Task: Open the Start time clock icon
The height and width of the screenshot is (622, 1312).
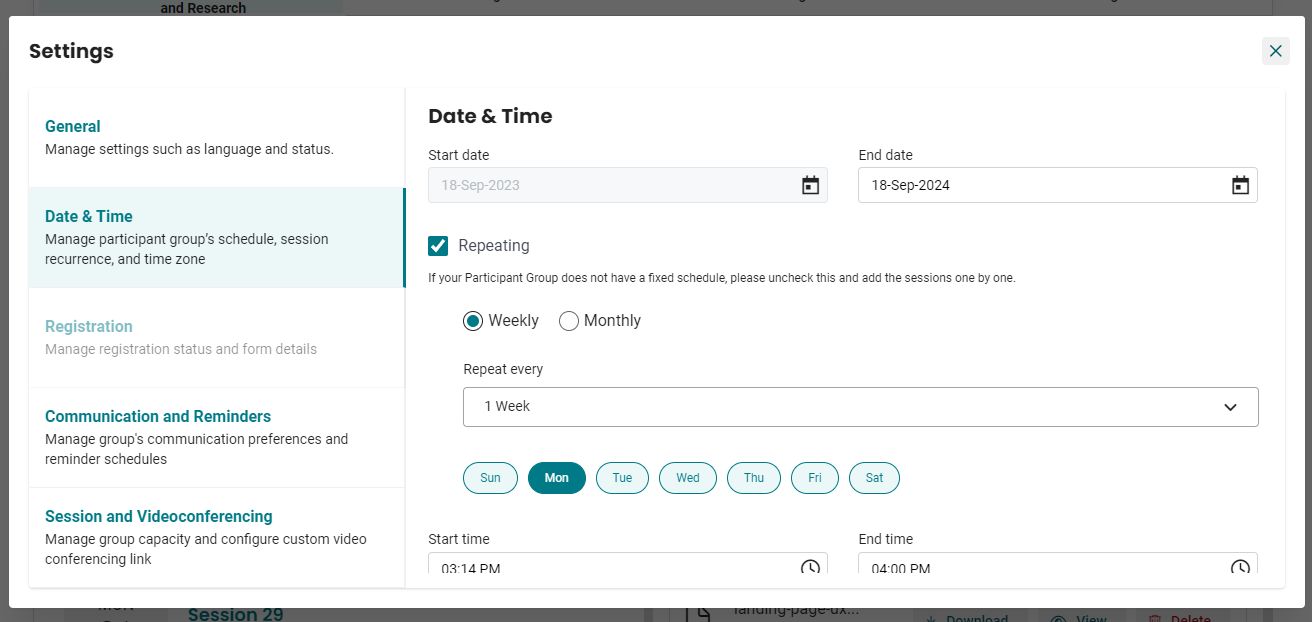Action: pos(810,566)
